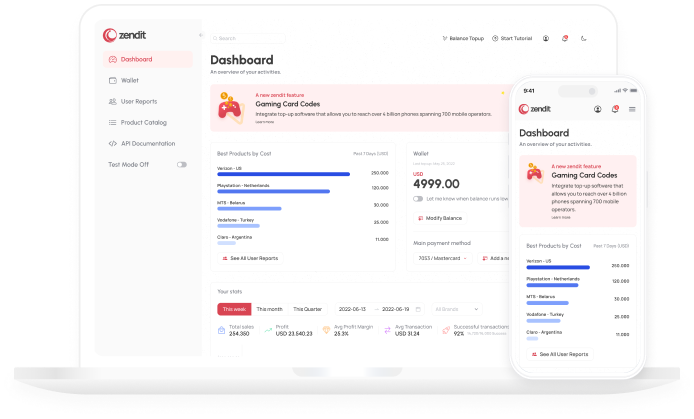The width and height of the screenshot is (694, 419).
Task: Click Learn more in the phone banner
Action: (x=561, y=218)
